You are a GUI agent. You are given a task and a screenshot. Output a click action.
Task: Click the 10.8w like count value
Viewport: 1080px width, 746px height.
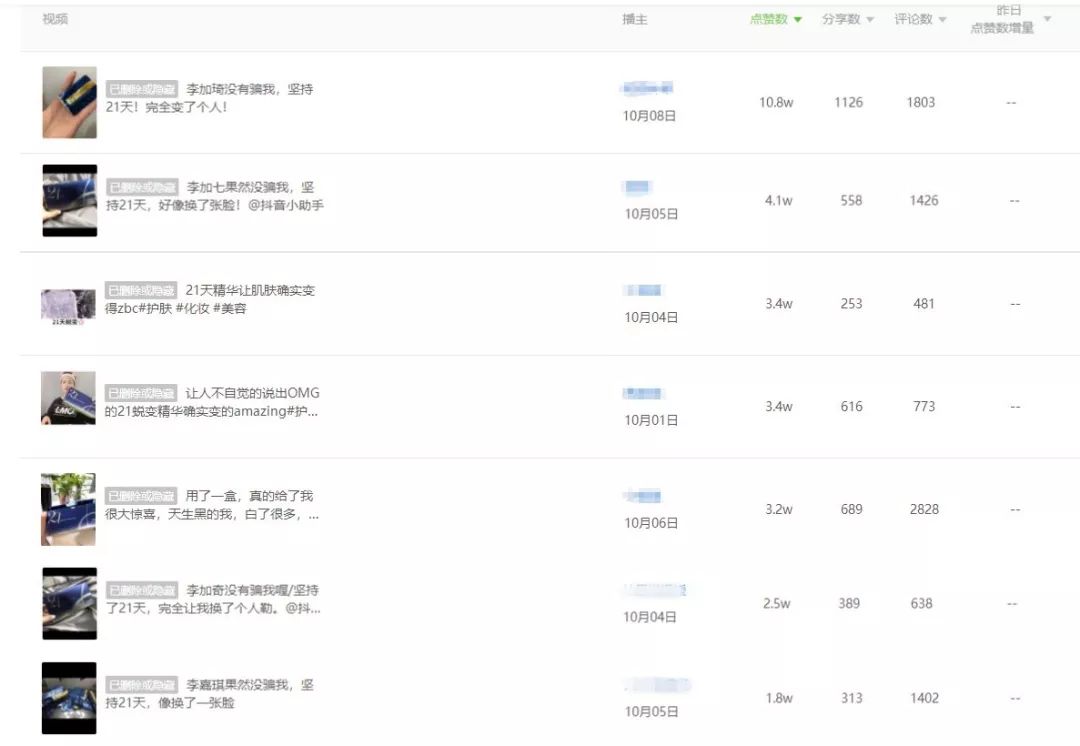pyautogui.click(x=777, y=102)
